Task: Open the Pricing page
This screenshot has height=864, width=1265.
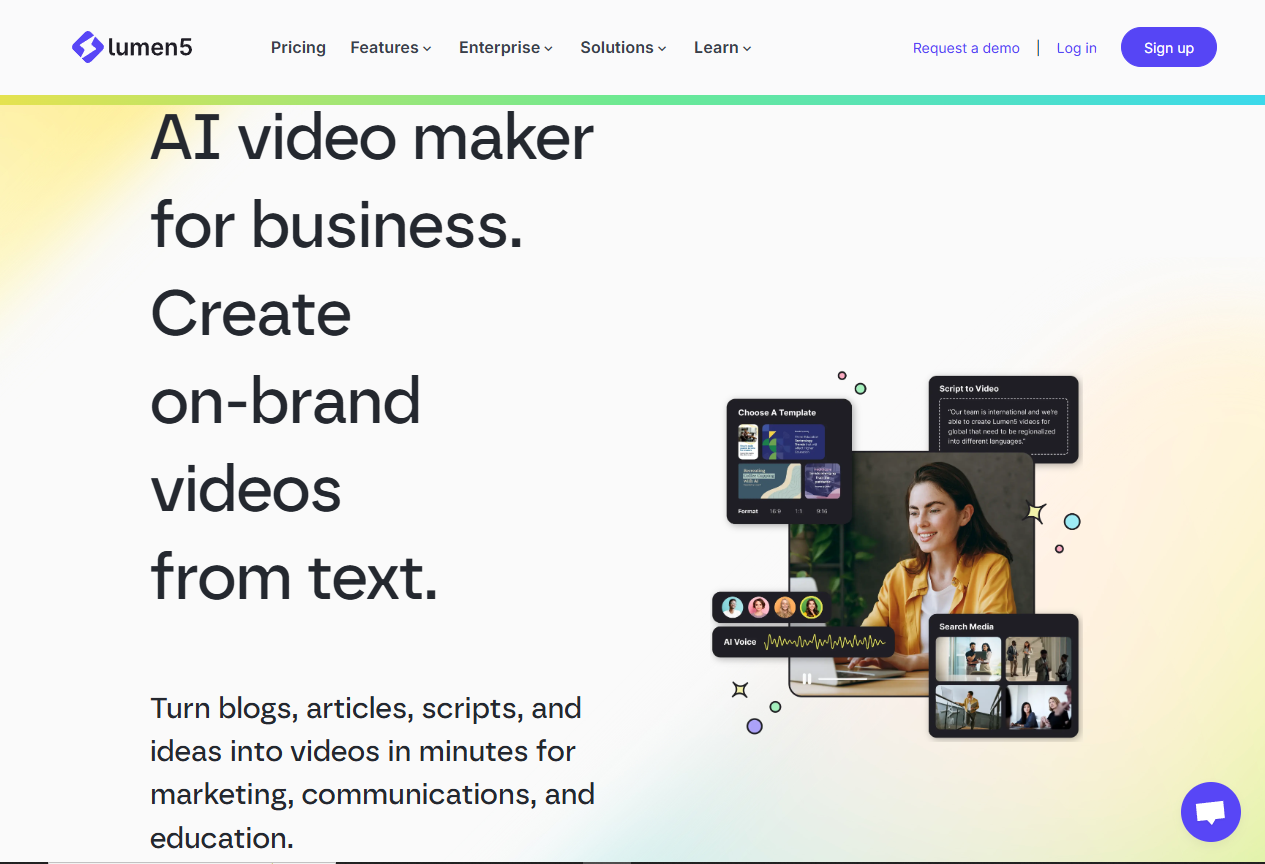Action: (298, 47)
